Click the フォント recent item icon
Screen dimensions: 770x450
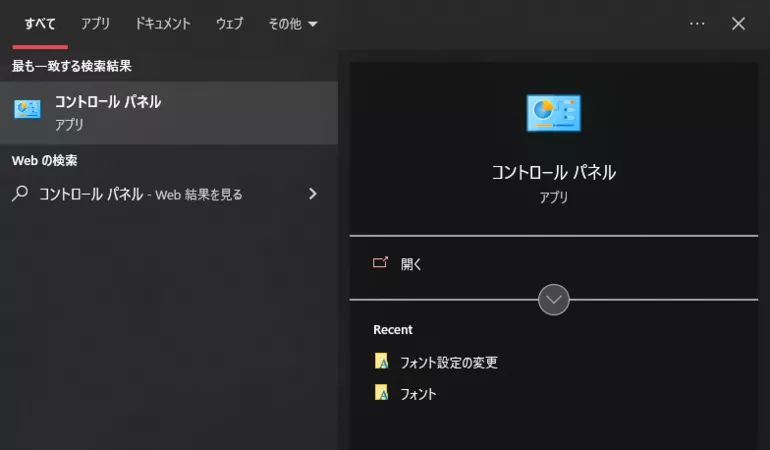[x=382, y=393]
